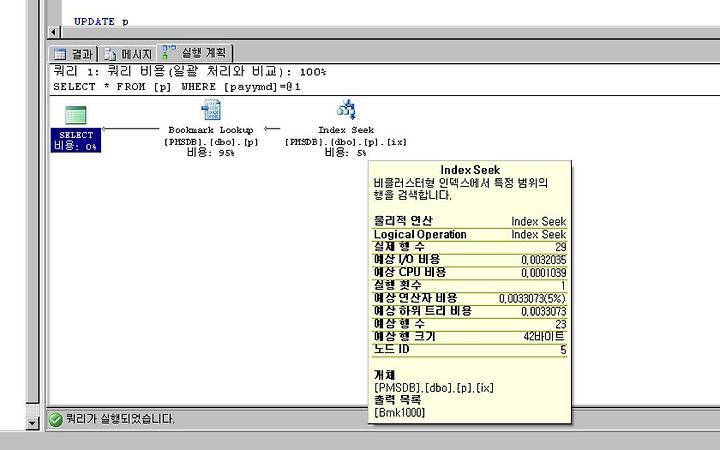This screenshot has width=720, height=450.
Task: Click the 예상 I/O 비용 row
Action: [x=470, y=260]
